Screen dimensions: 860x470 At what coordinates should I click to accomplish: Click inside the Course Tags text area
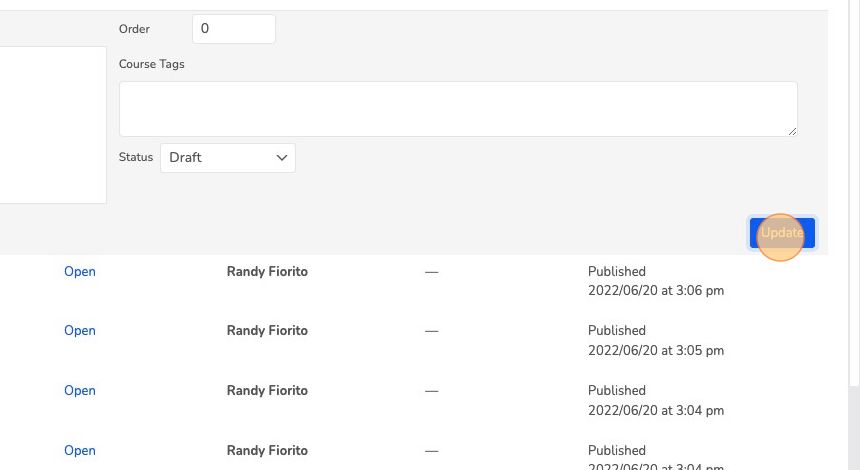pyautogui.click(x=458, y=109)
